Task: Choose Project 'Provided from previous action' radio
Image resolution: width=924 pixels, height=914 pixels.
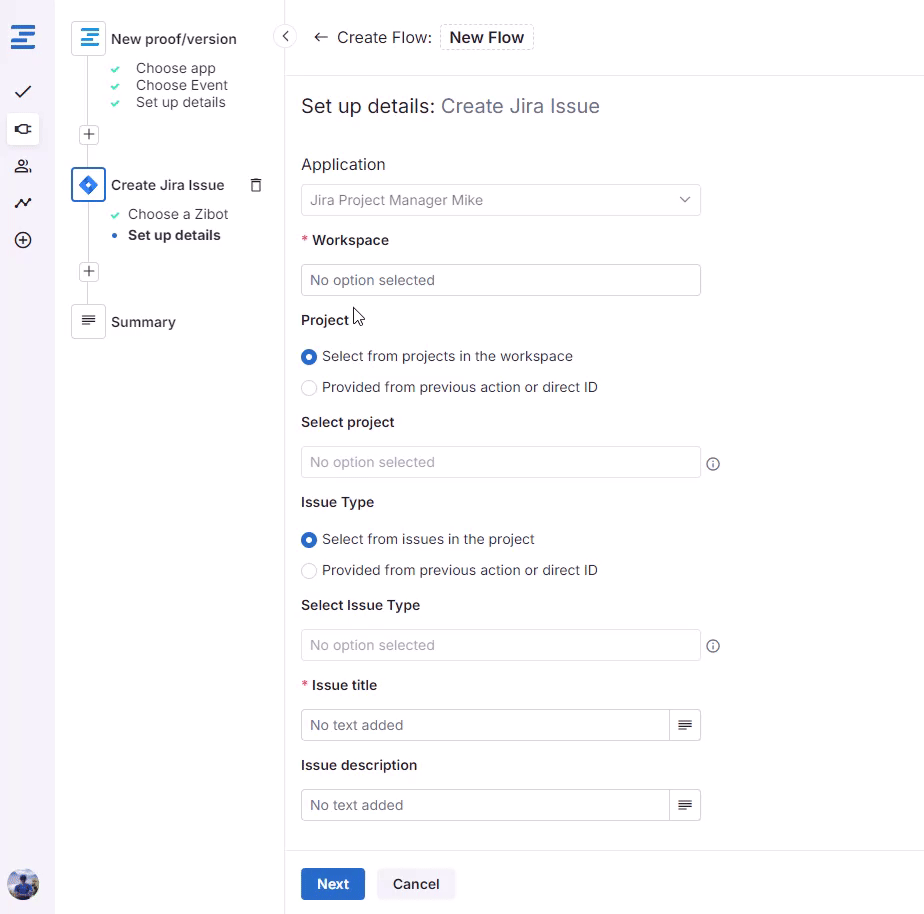Action: 309,388
